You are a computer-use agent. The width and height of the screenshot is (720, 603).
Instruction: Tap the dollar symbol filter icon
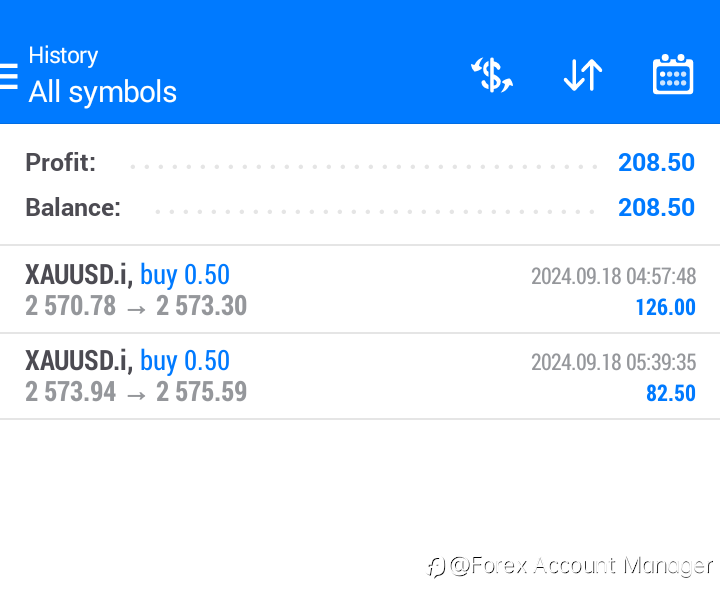point(492,75)
